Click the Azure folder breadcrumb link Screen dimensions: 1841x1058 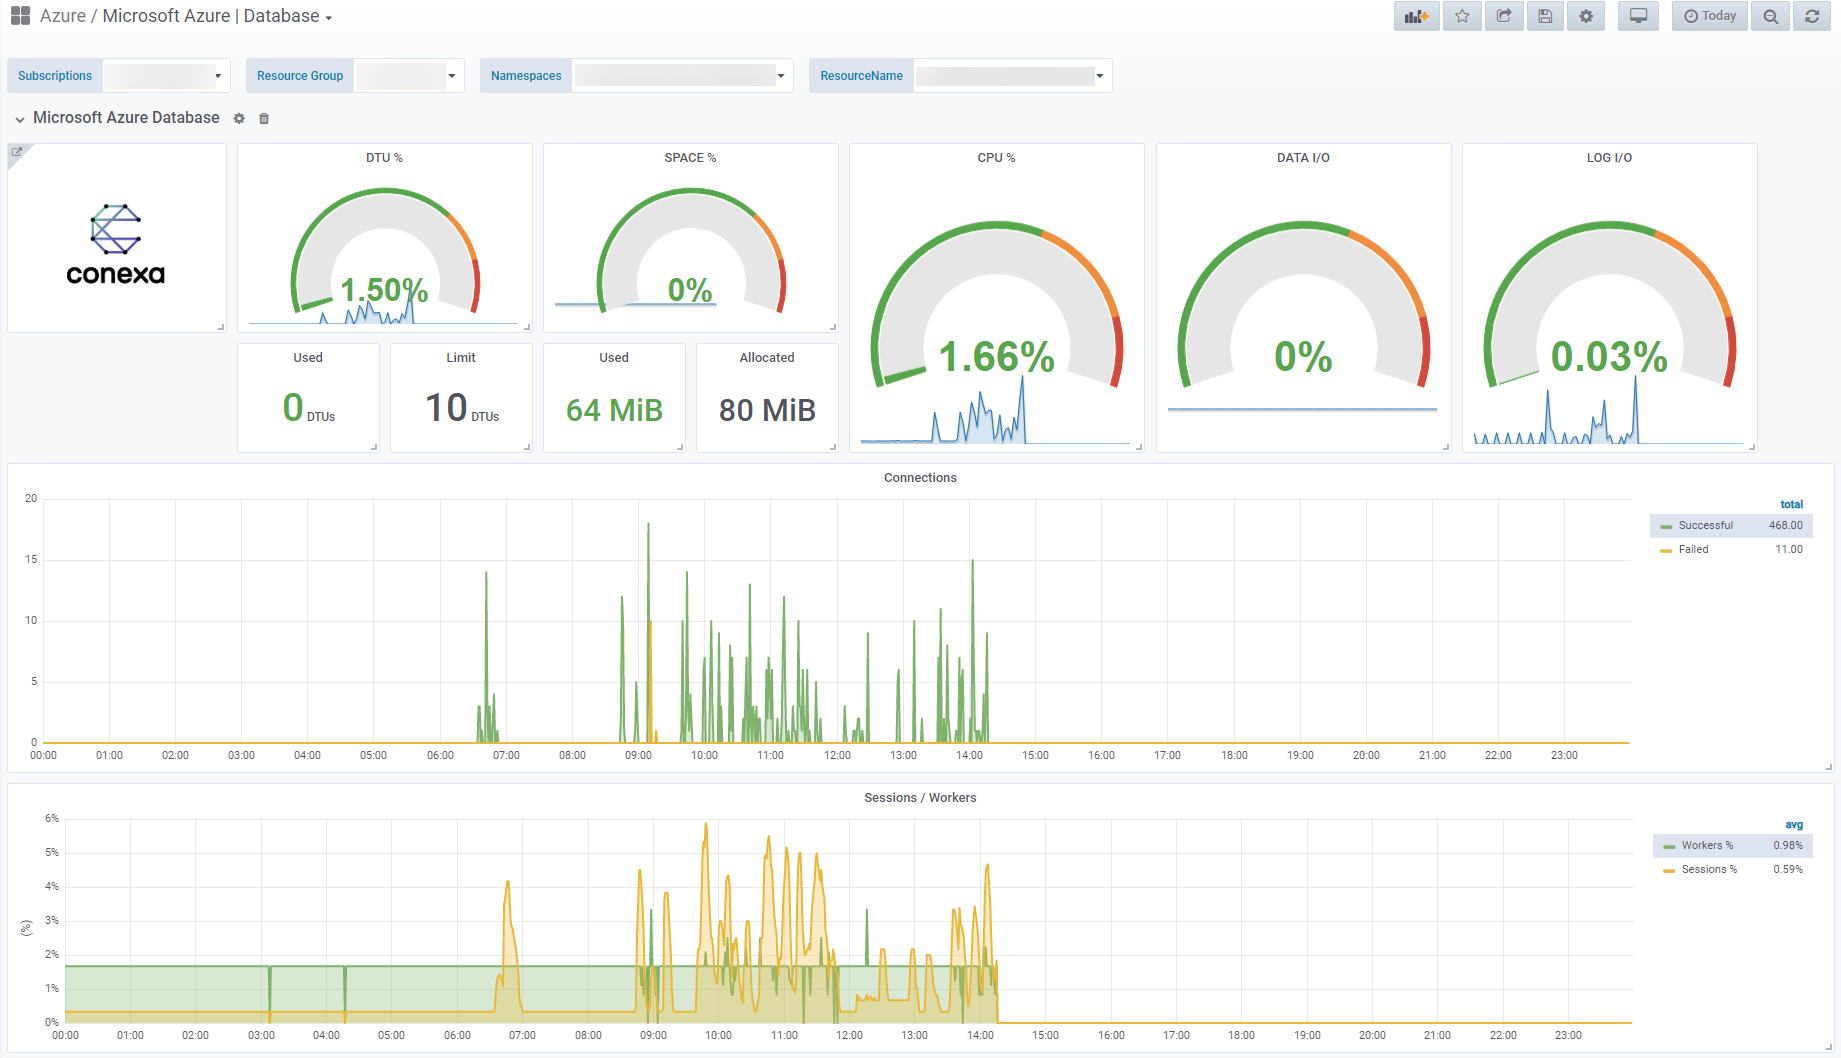tap(62, 16)
